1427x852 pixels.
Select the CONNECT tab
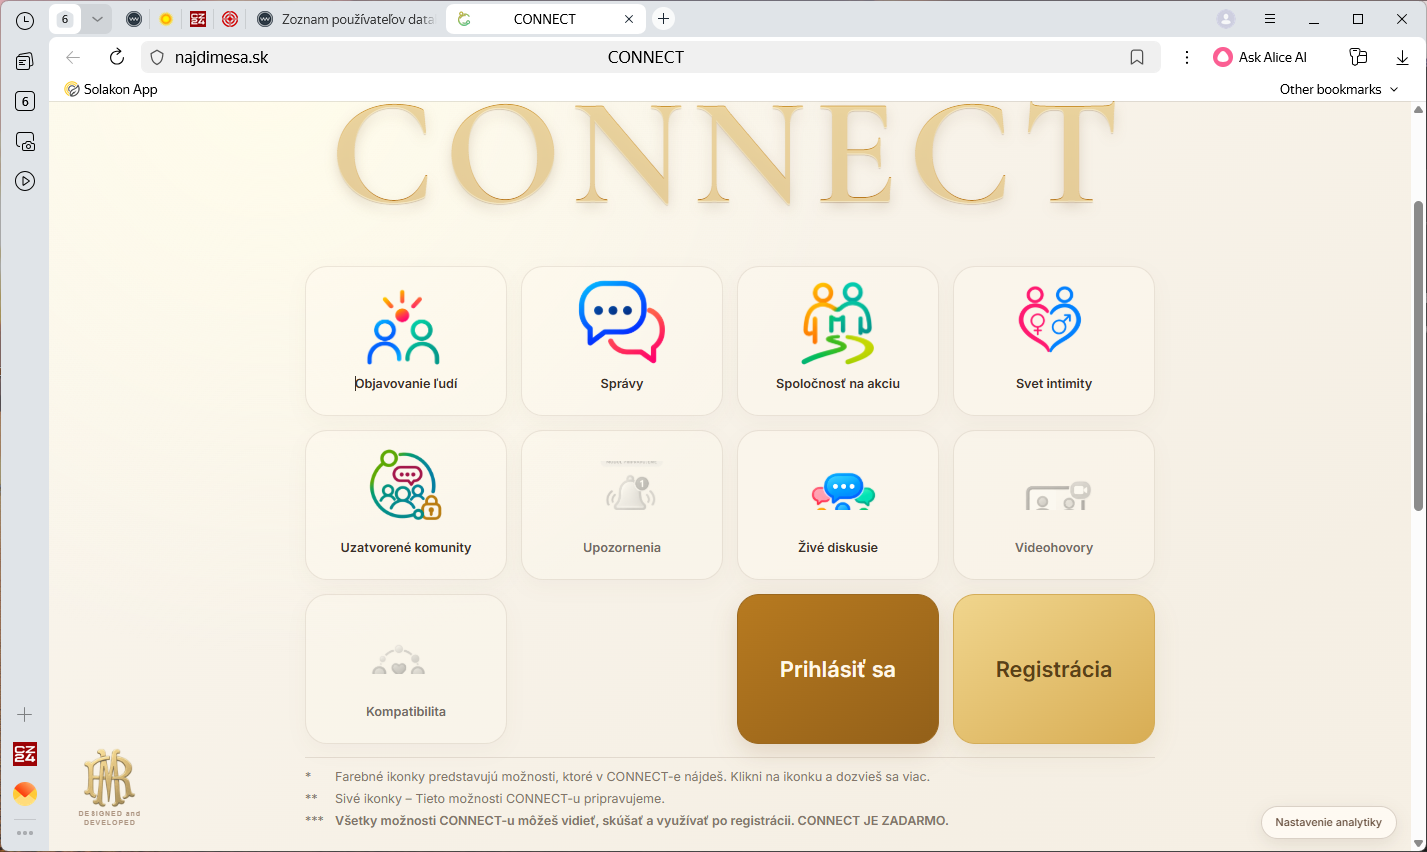coord(545,19)
